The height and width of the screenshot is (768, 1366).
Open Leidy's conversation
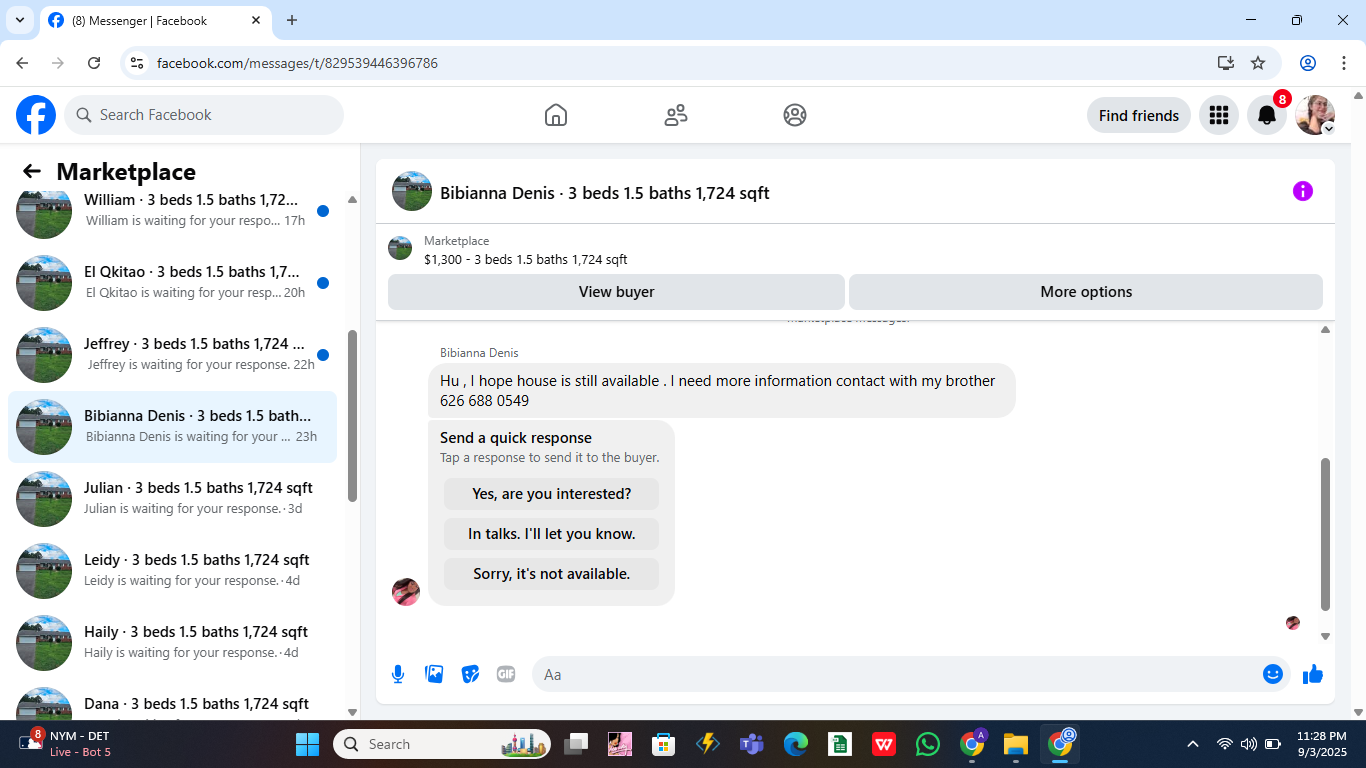(x=172, y=571)
